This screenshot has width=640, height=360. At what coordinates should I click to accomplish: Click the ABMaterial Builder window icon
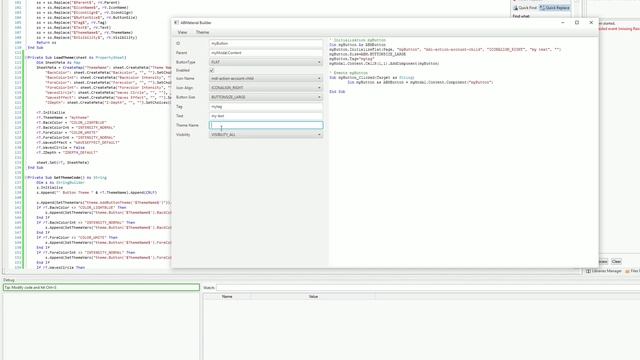(x=176, y=23)
